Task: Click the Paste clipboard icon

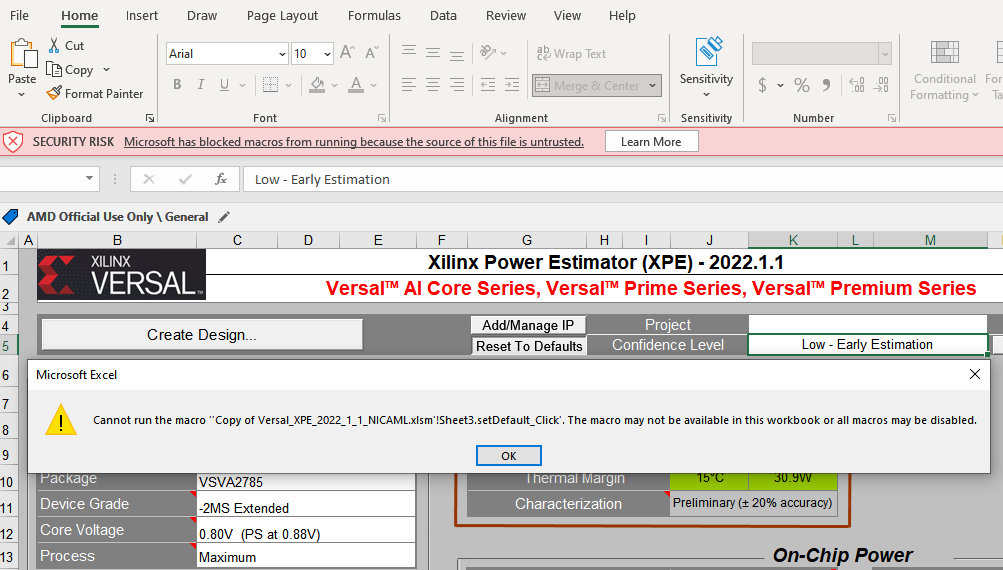Action: [22, 56]
